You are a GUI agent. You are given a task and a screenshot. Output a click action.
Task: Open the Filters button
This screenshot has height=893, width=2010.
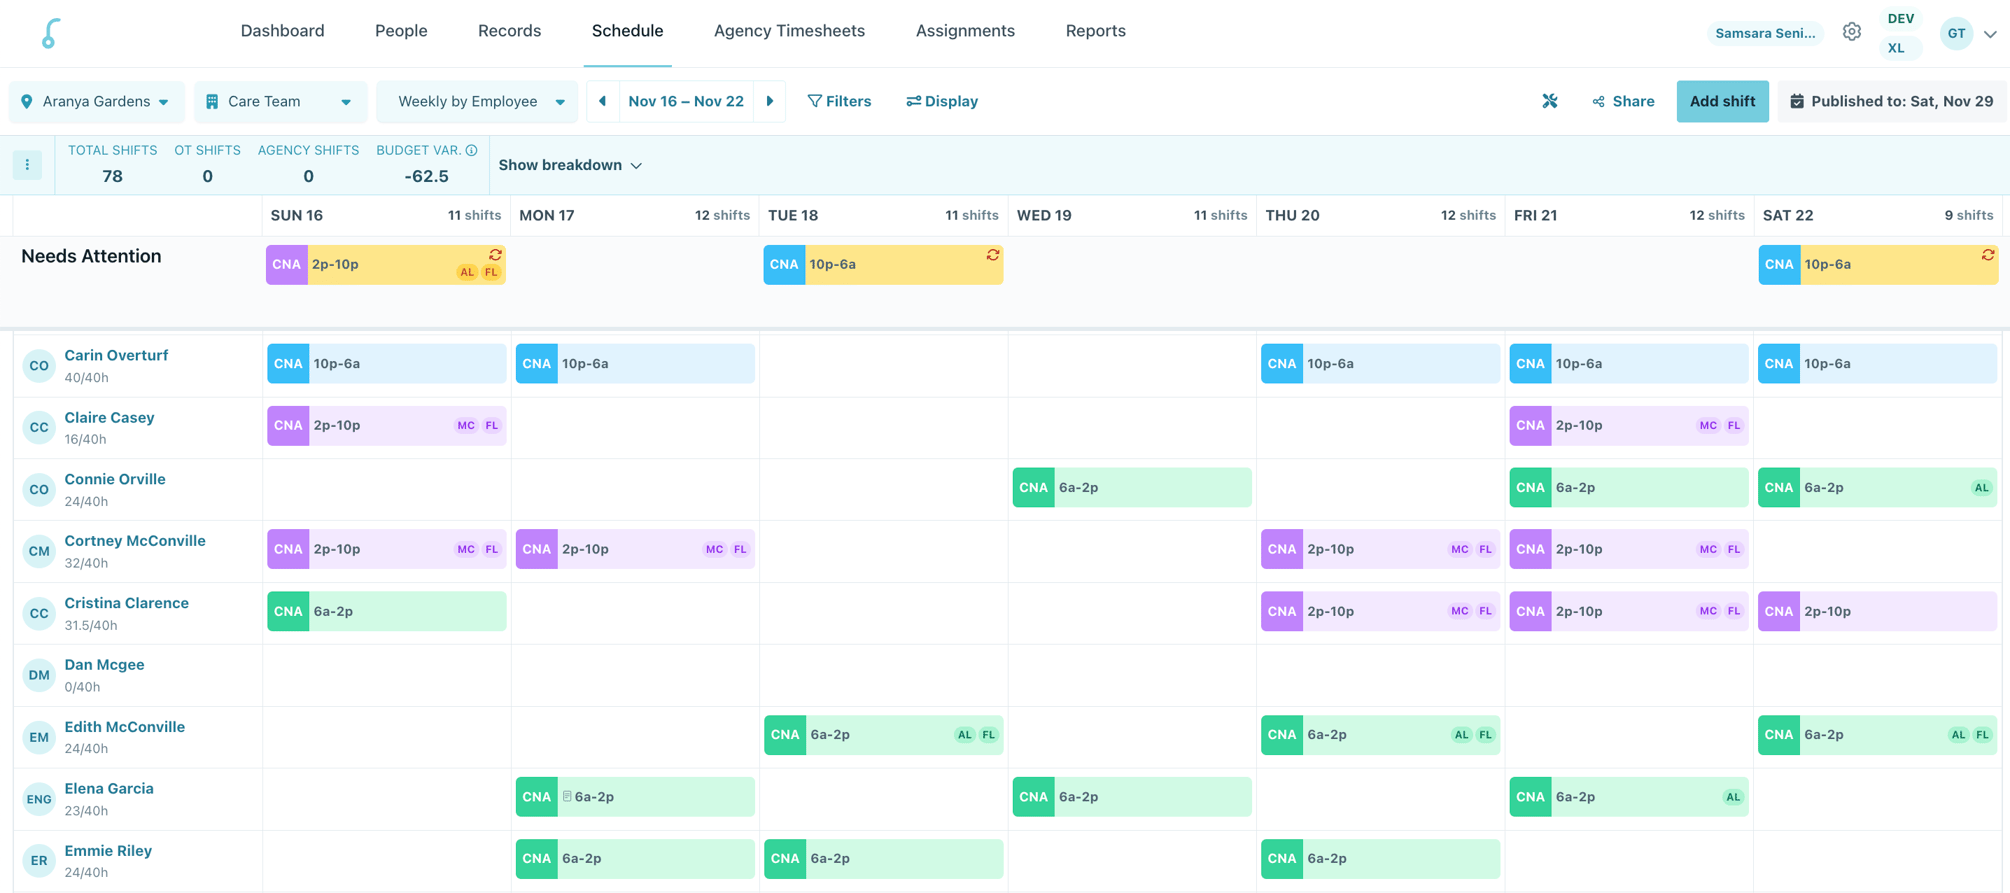pos(839,101)
